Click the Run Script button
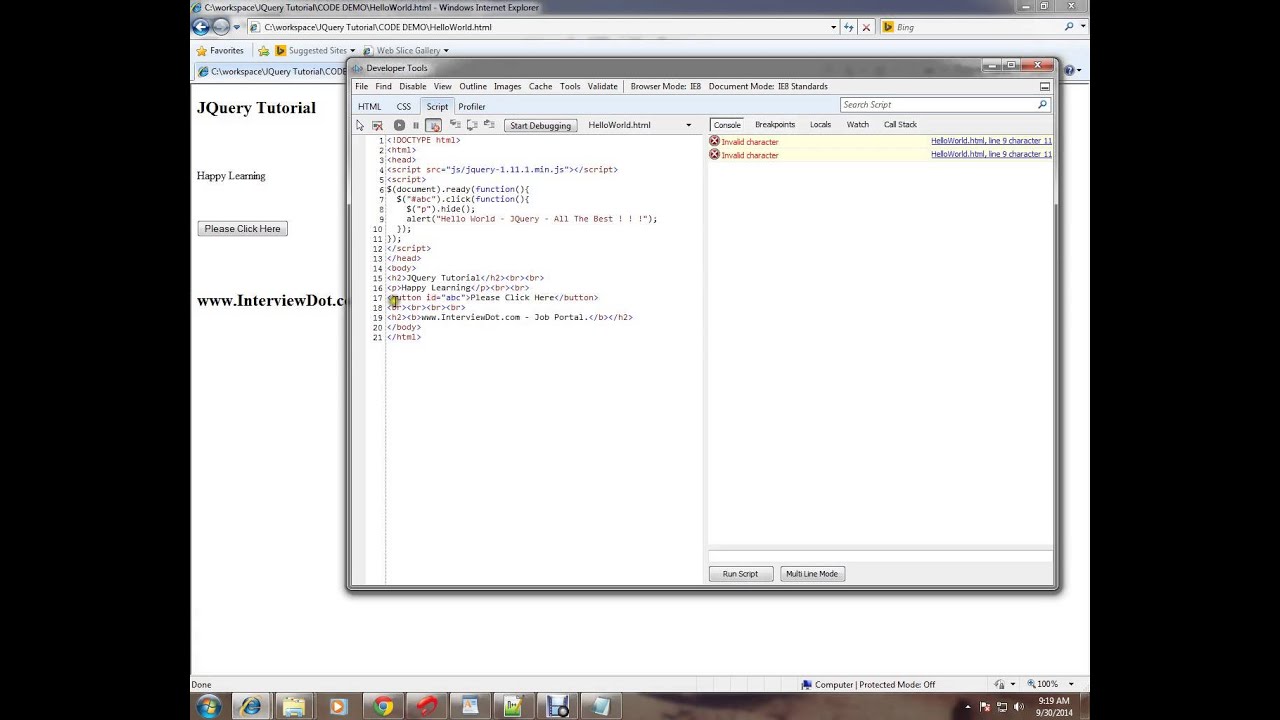Image resolution: width=1280 pixels, height=720 pixels. [740, 574]
